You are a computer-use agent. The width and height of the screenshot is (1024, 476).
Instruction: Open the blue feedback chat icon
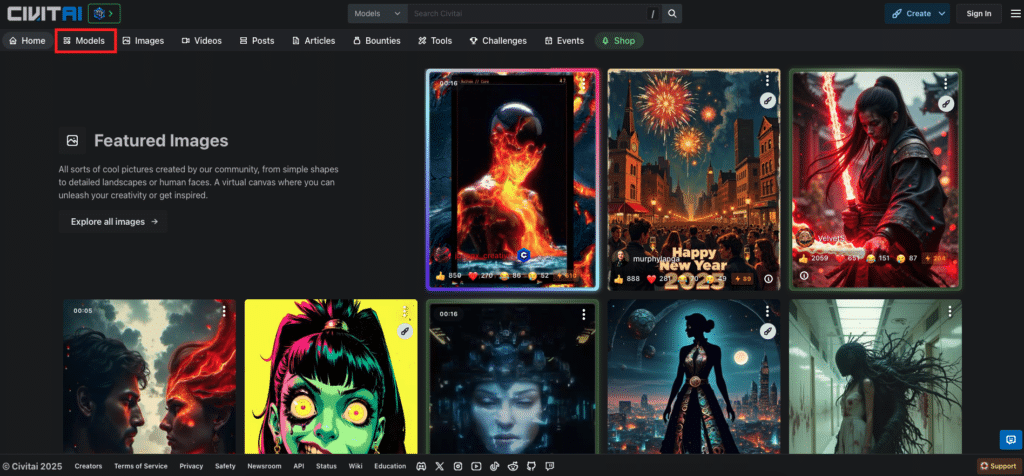click(x=1010, y=439)
